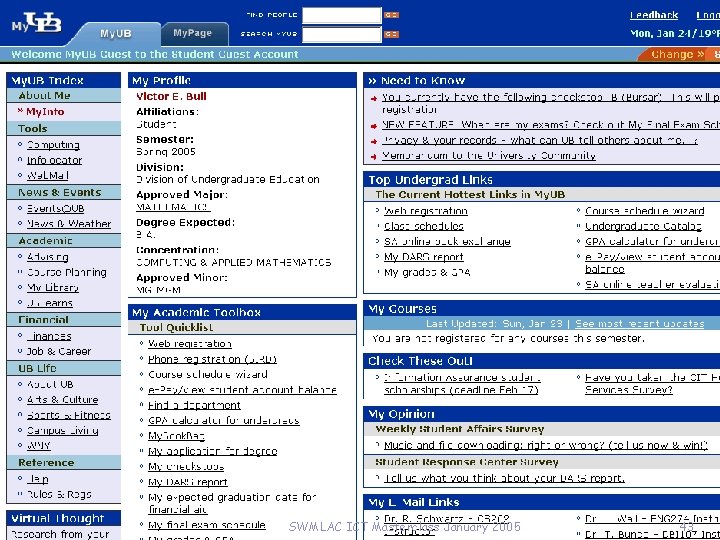720x540 pixels.
Task: Open Undergraduate Catalog link
Action: tap(643, 226)
